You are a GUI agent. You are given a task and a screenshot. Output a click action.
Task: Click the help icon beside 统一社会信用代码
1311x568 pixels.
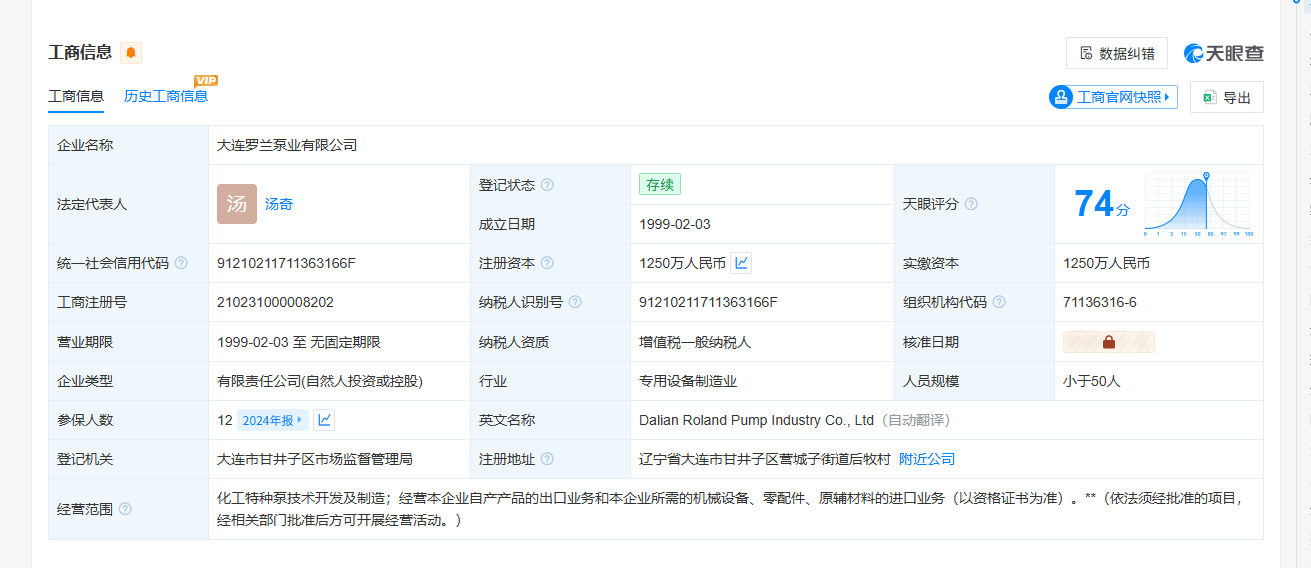click(x=181, y=263)
